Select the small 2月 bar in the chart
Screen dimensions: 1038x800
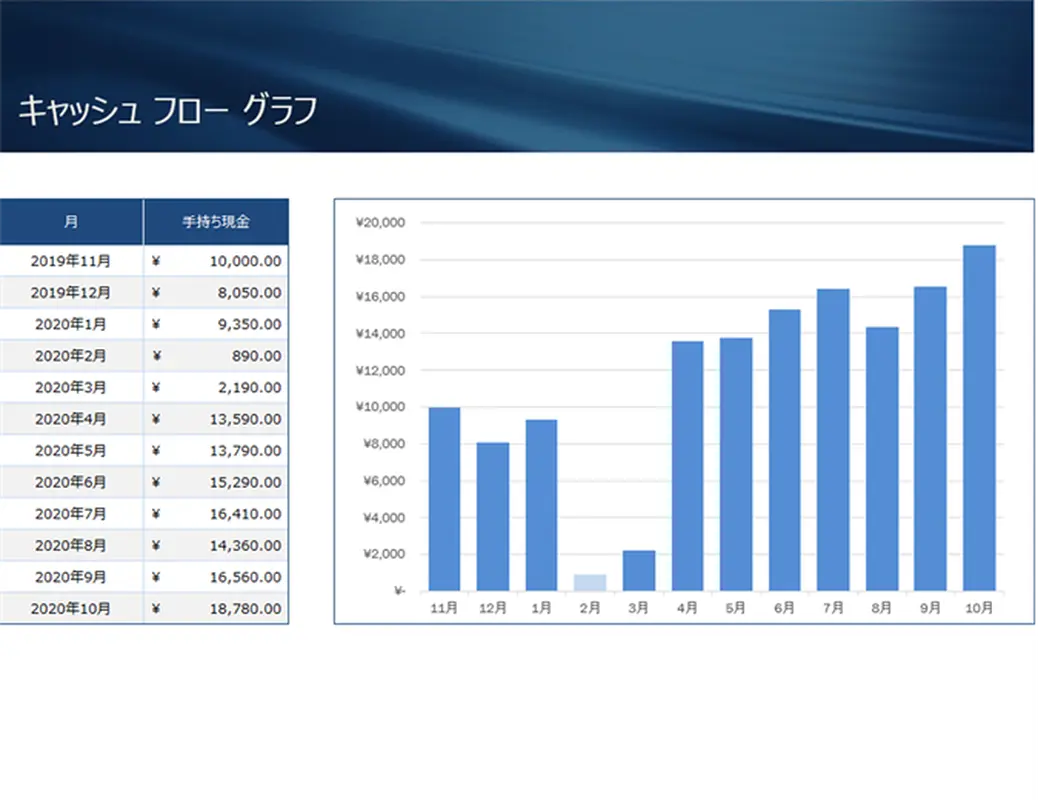(590, 580)
